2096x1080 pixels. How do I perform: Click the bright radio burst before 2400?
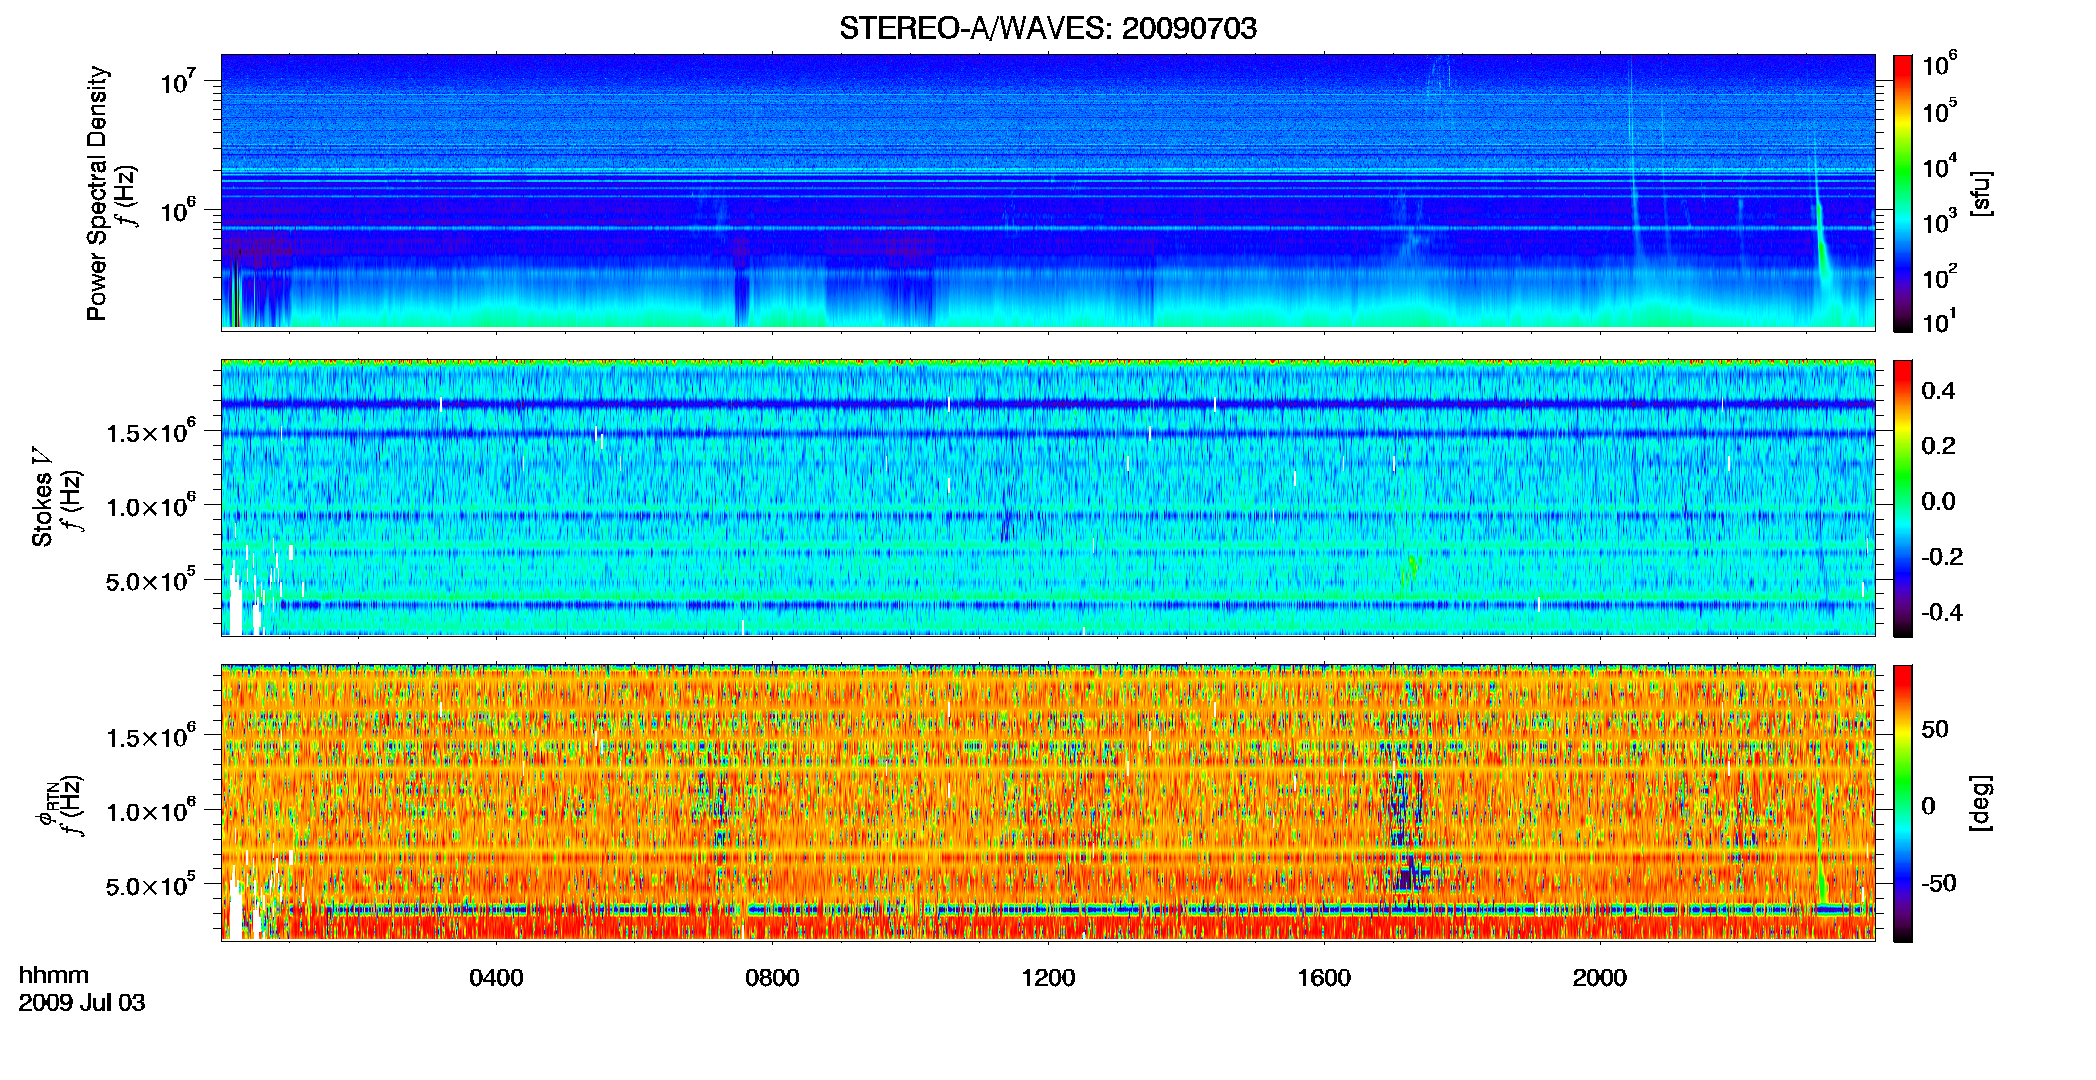[x=1822, y=245]
